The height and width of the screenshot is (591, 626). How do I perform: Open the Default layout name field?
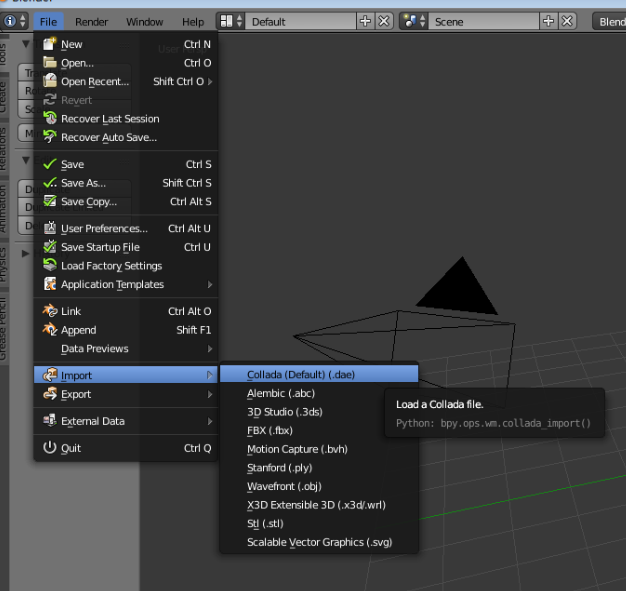point(301,21)
